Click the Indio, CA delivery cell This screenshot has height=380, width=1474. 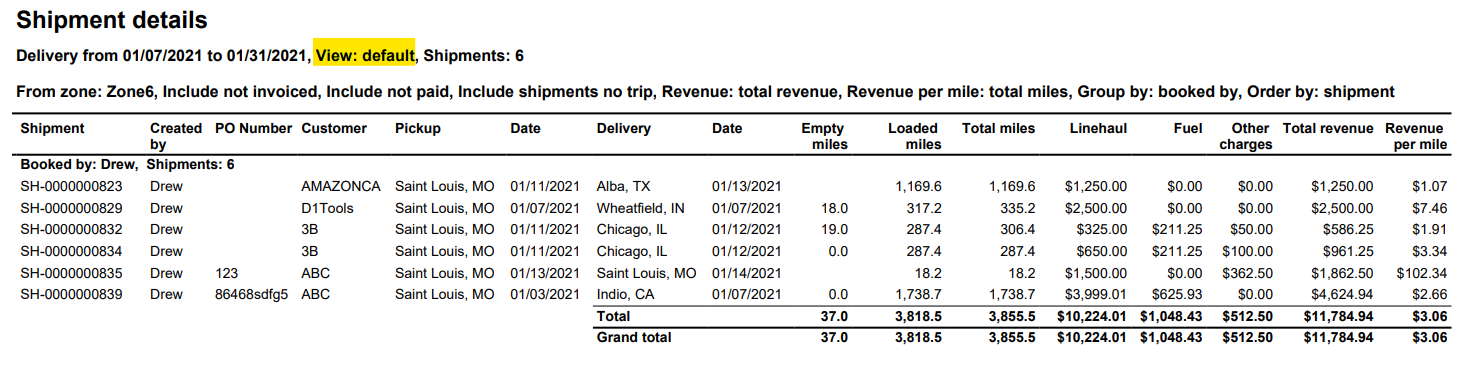(625, 294)
